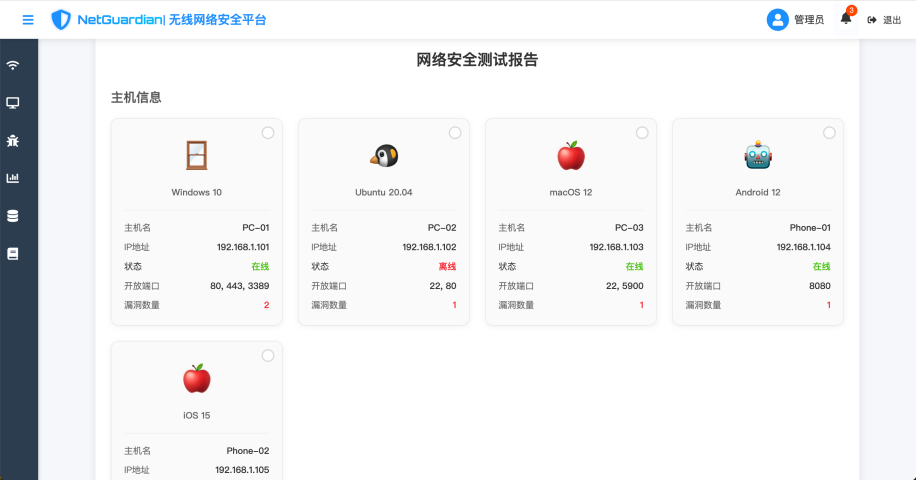Open the bar chart sidebar icon
This screenshot has height=480, width=916.
point(13,178)
